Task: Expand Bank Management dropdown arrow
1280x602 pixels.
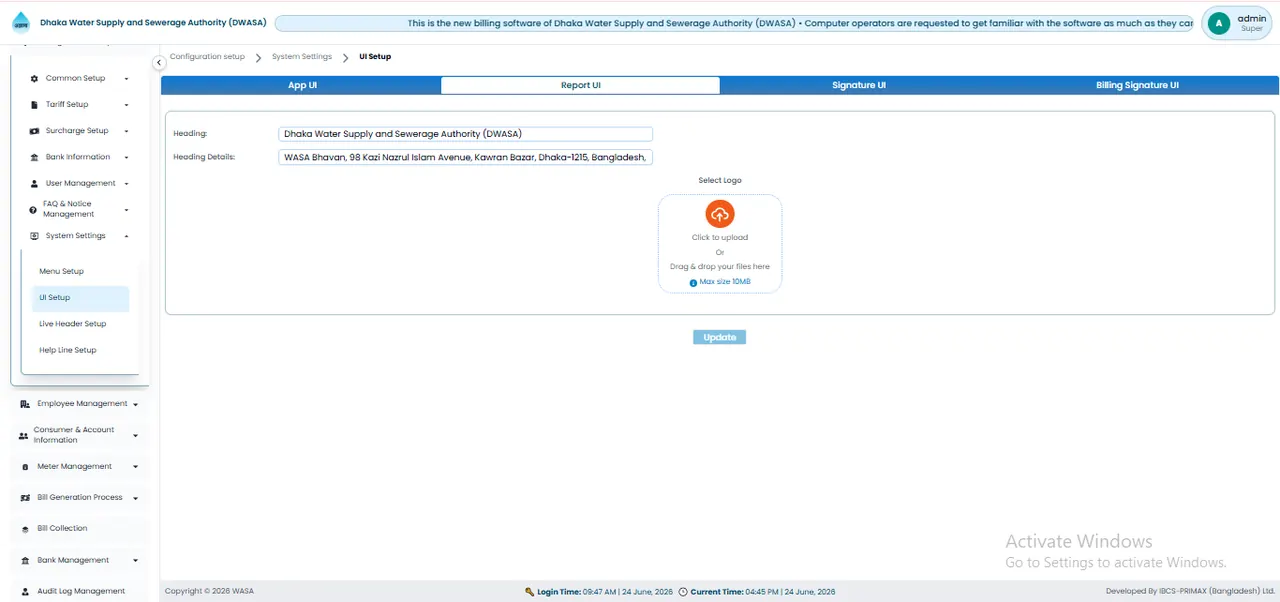Action: (x=135, y=561)
